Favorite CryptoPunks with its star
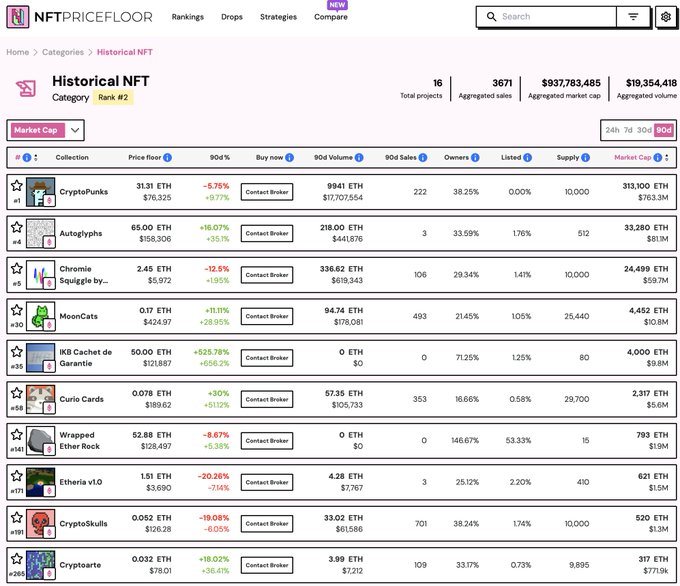Screen dimensions: 680x586 pos(17,186)
